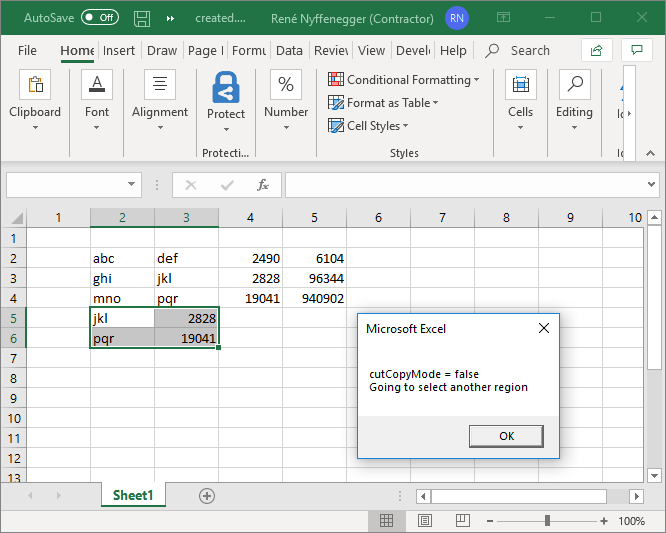Open the Comments speech bubble icon
Viewport: 666px width, 533px height.
pyautogui.click(x=636, y=50)
